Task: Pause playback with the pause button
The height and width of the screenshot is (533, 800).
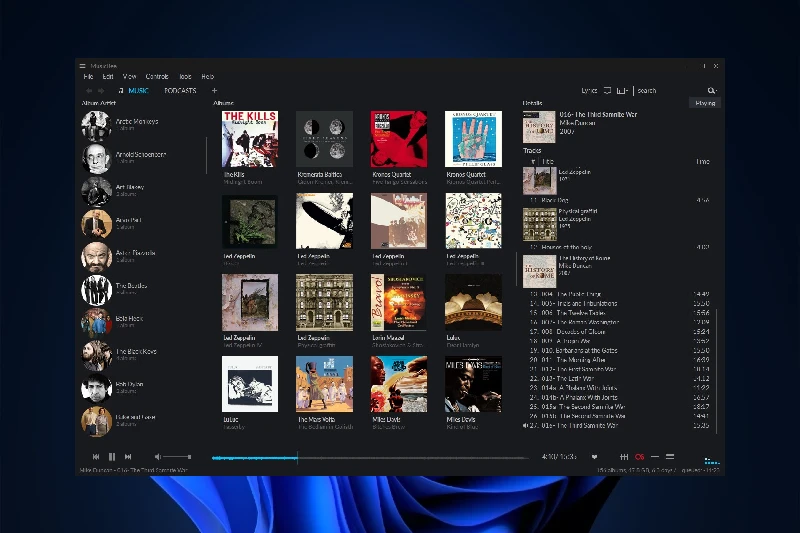Action: (x=111, y=457)
